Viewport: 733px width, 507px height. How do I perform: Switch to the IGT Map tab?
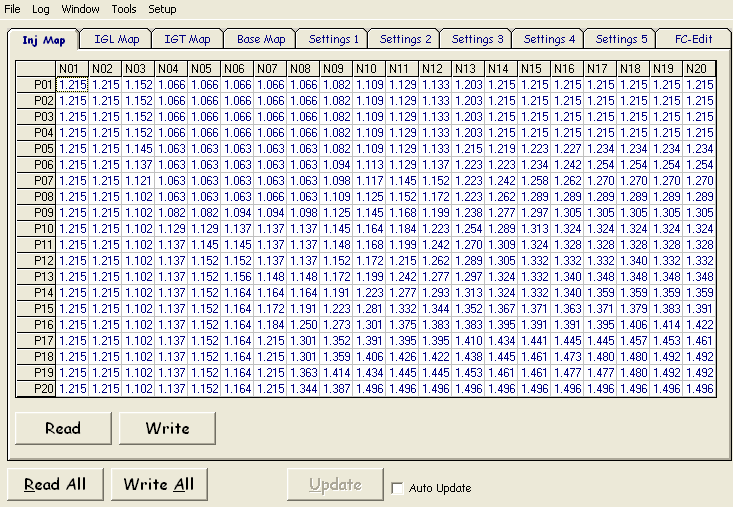click(187, 39)
